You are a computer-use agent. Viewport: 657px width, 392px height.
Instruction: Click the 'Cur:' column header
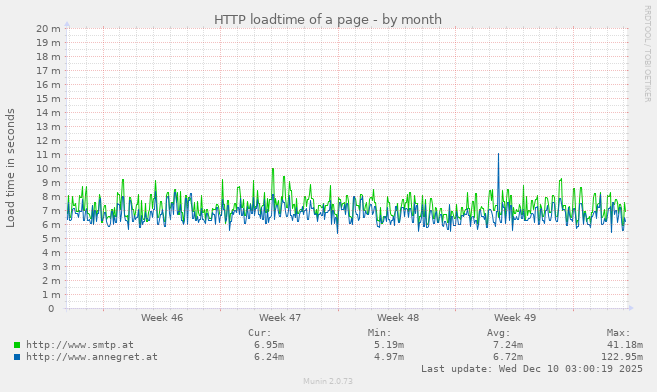[x=260, y=333]
